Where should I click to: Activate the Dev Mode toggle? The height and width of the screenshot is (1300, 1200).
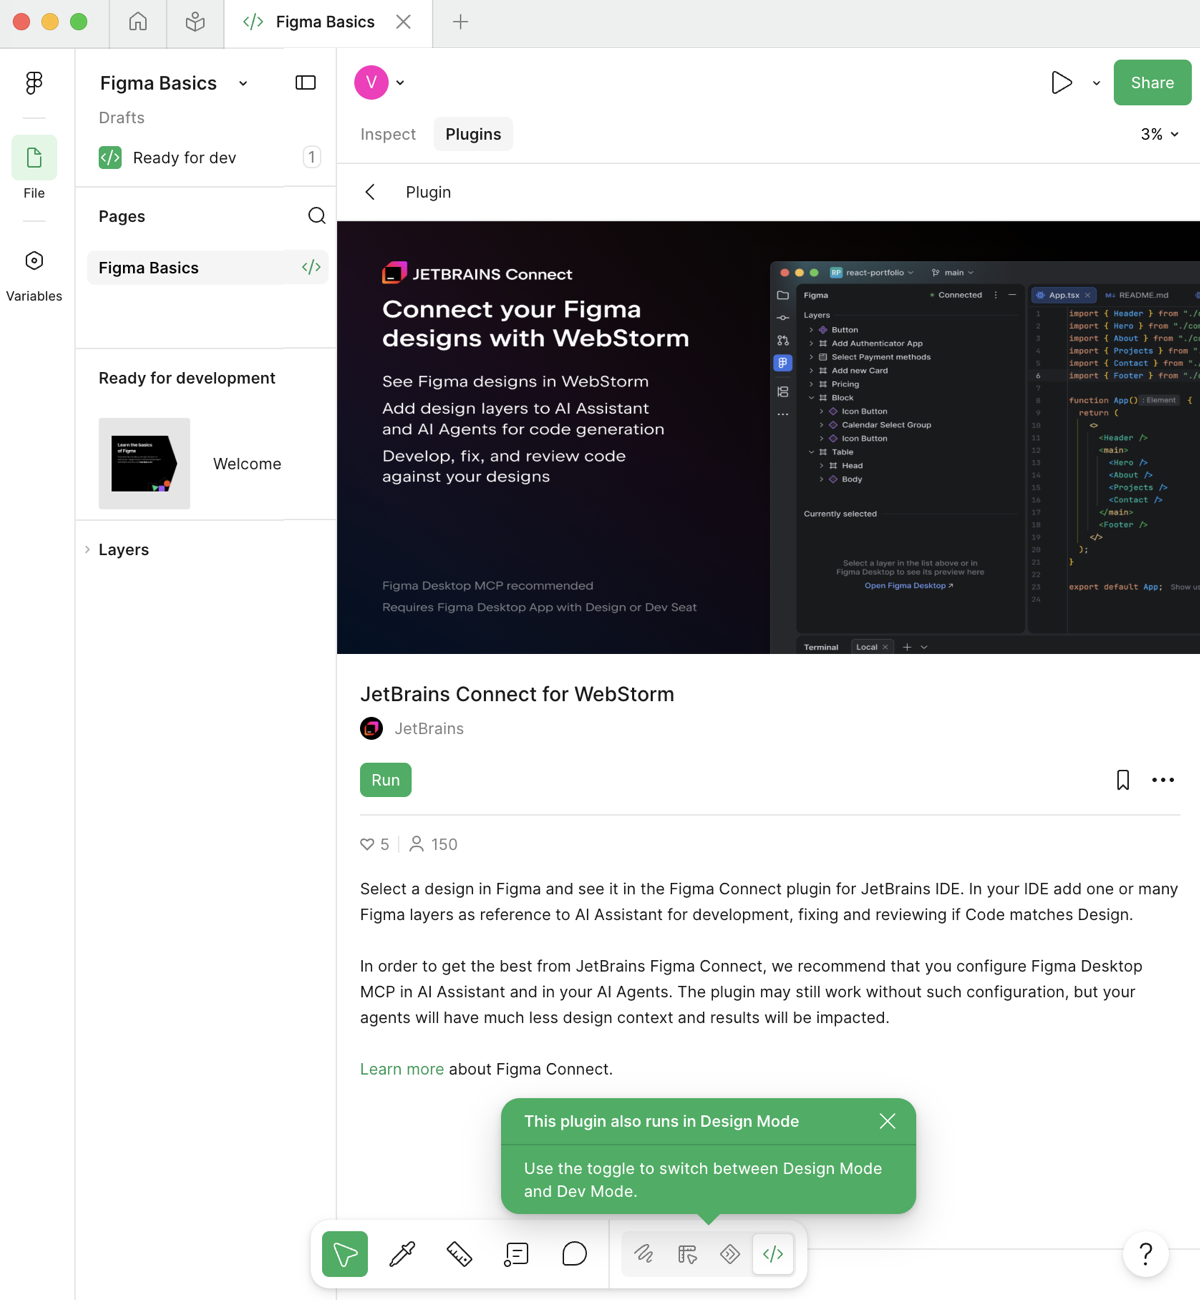[x=773, y=1254]
